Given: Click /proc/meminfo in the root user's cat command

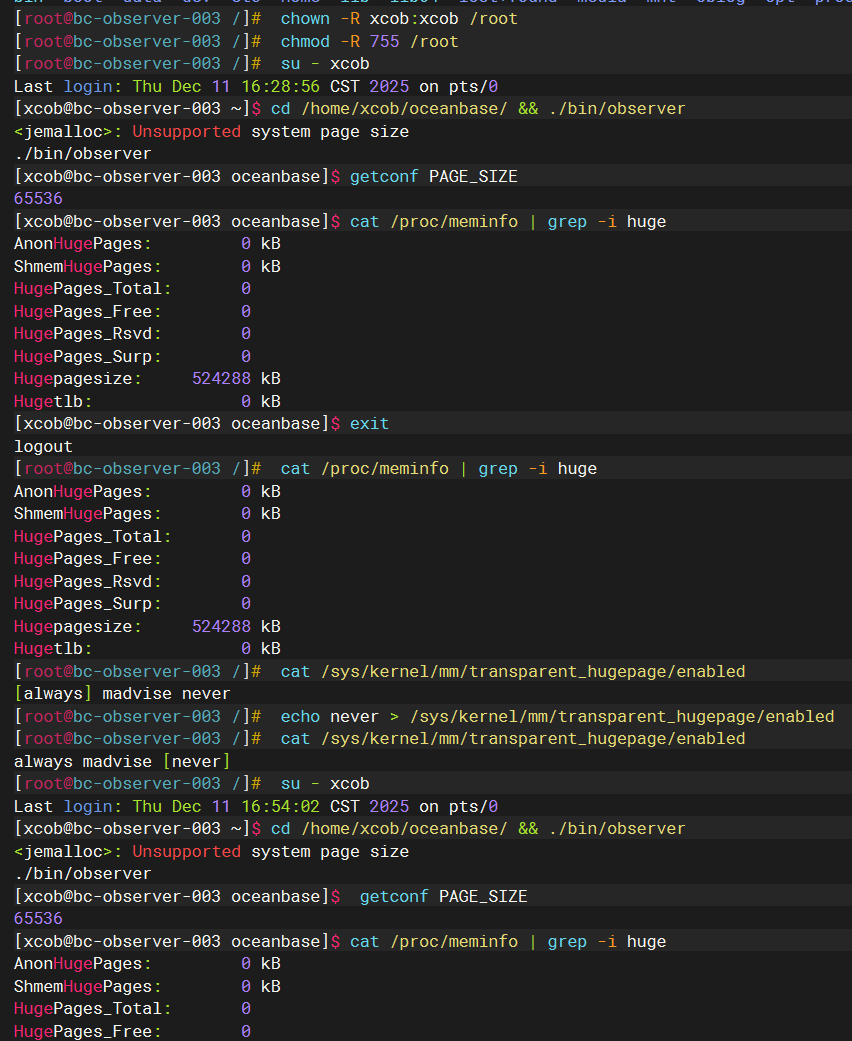Looking at the screenshot, I should click(x=384, y=468).
